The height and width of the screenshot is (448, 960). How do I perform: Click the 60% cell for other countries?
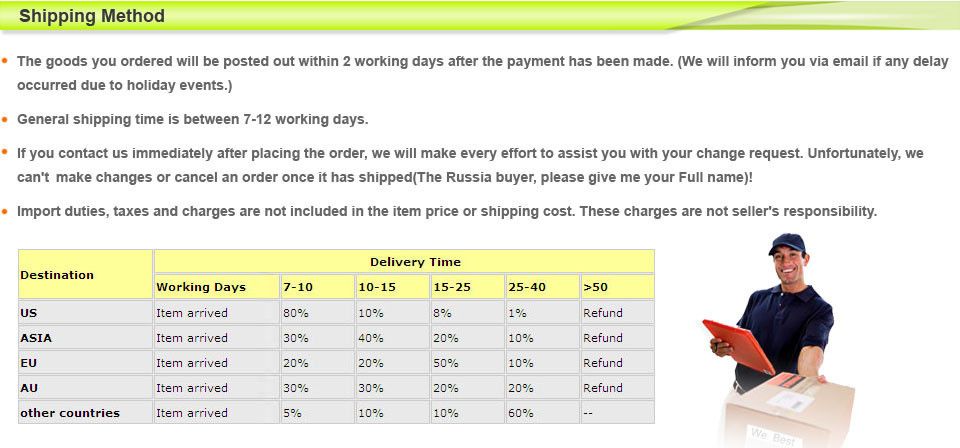542,413
